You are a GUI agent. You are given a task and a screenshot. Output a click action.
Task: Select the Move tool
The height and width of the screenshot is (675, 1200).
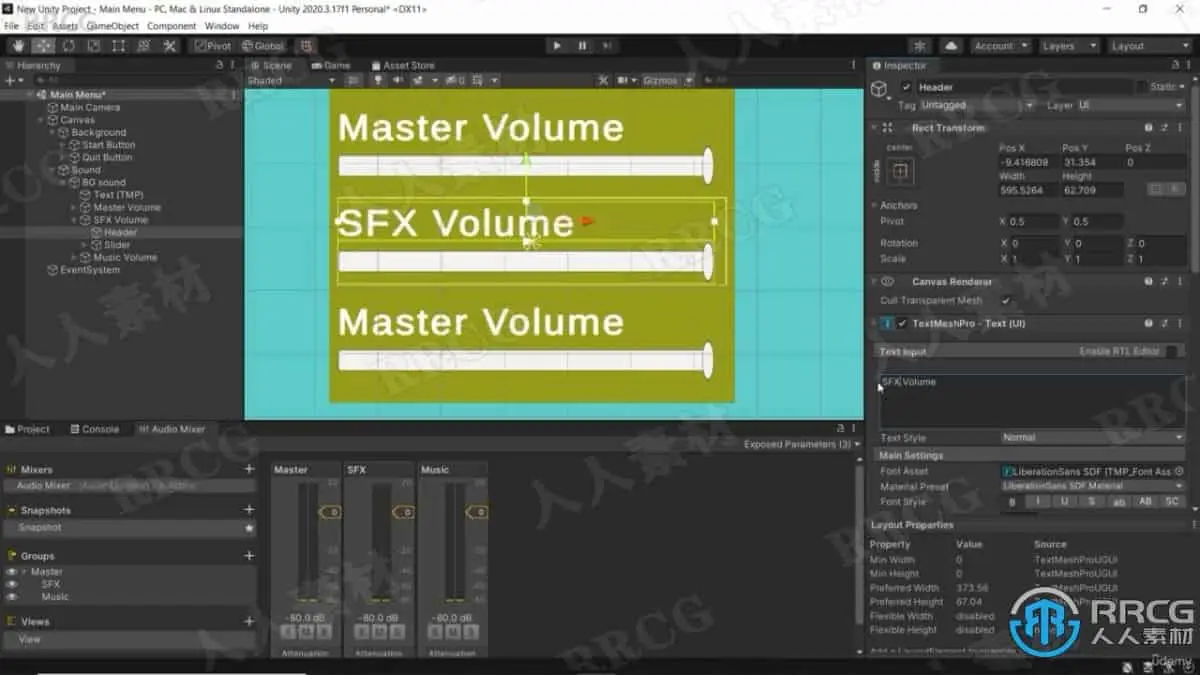point(43,46)
